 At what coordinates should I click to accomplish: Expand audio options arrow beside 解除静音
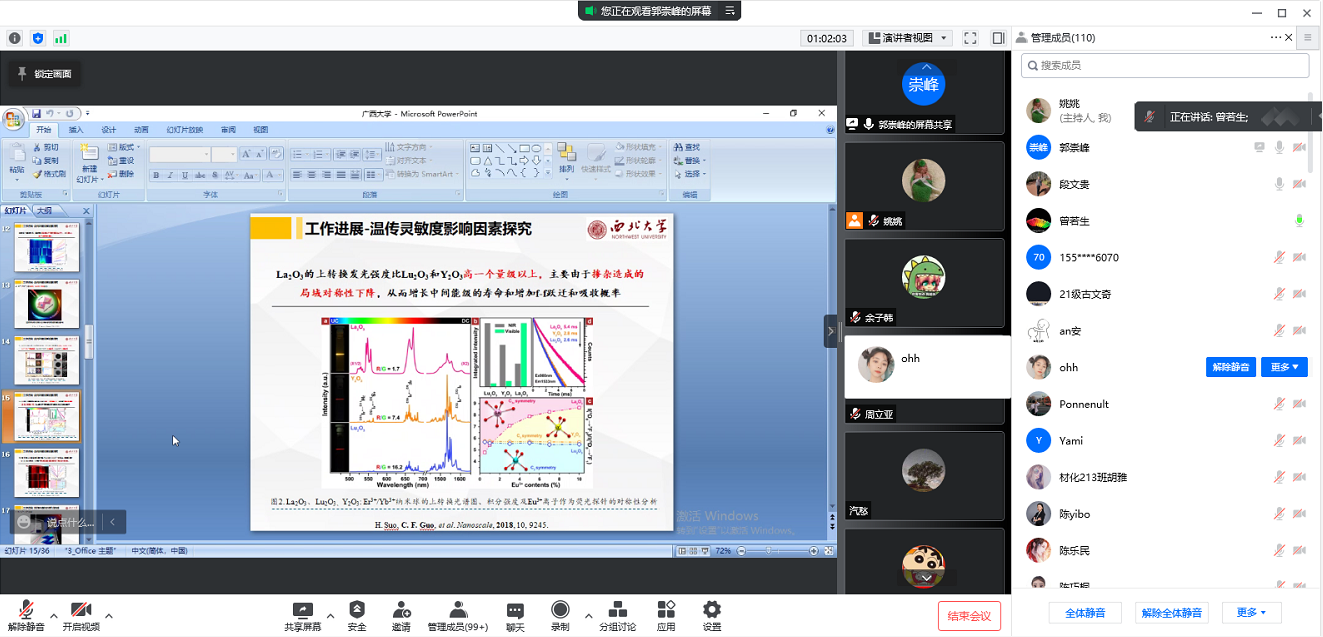[52, 615]
